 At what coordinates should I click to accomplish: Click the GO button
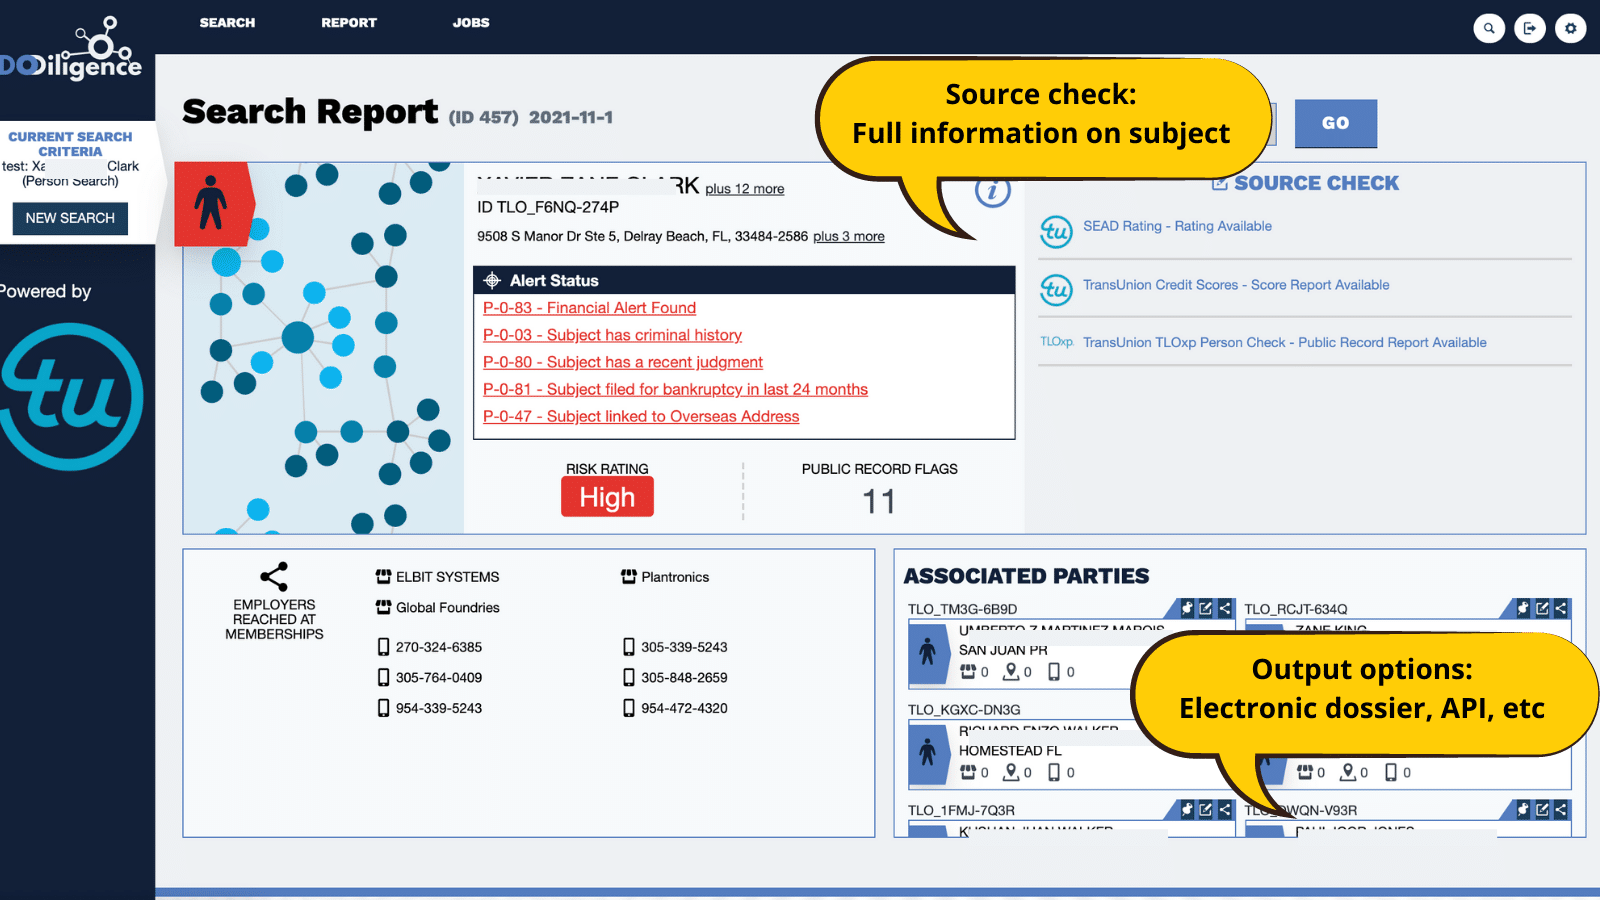click(x=1336, y=123)
